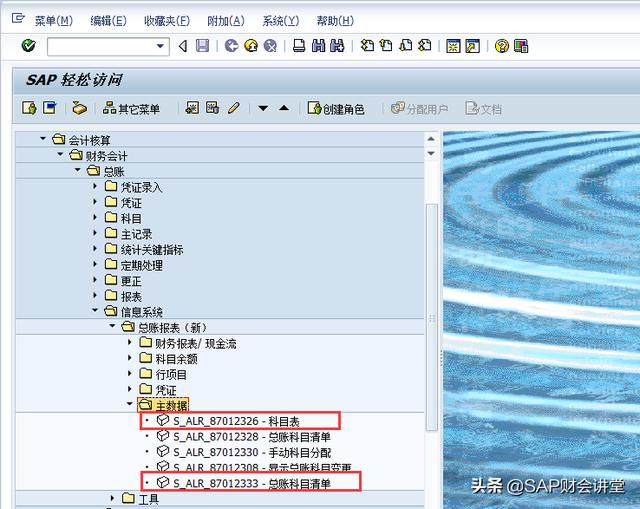Expand the 科目 folder
Screen dimensions: 640x509
(x=95, y=217)
